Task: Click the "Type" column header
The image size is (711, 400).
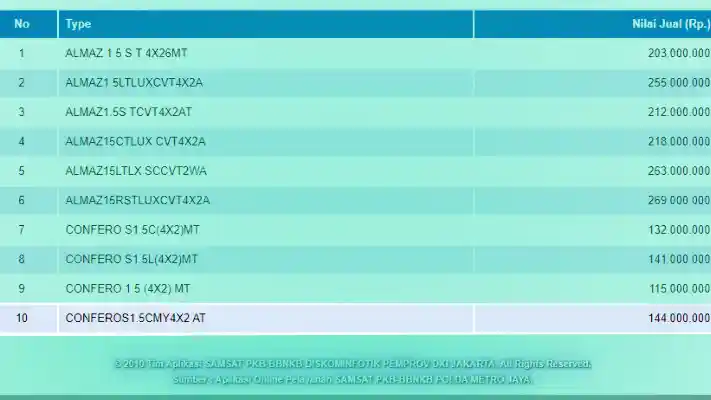Action: pos(78,24)
